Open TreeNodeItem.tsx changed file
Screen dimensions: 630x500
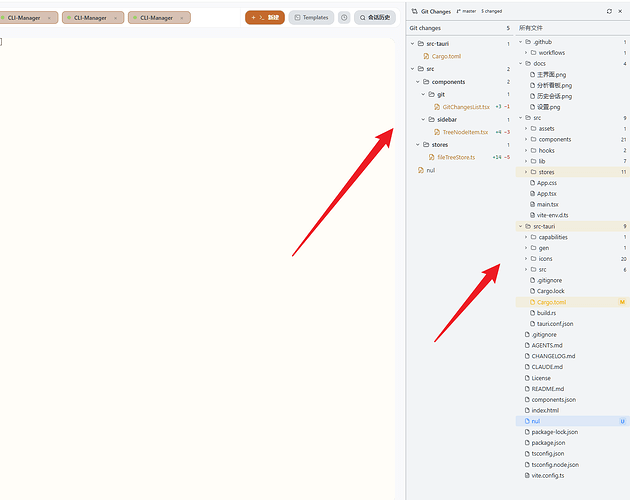(x=465, y=132)
